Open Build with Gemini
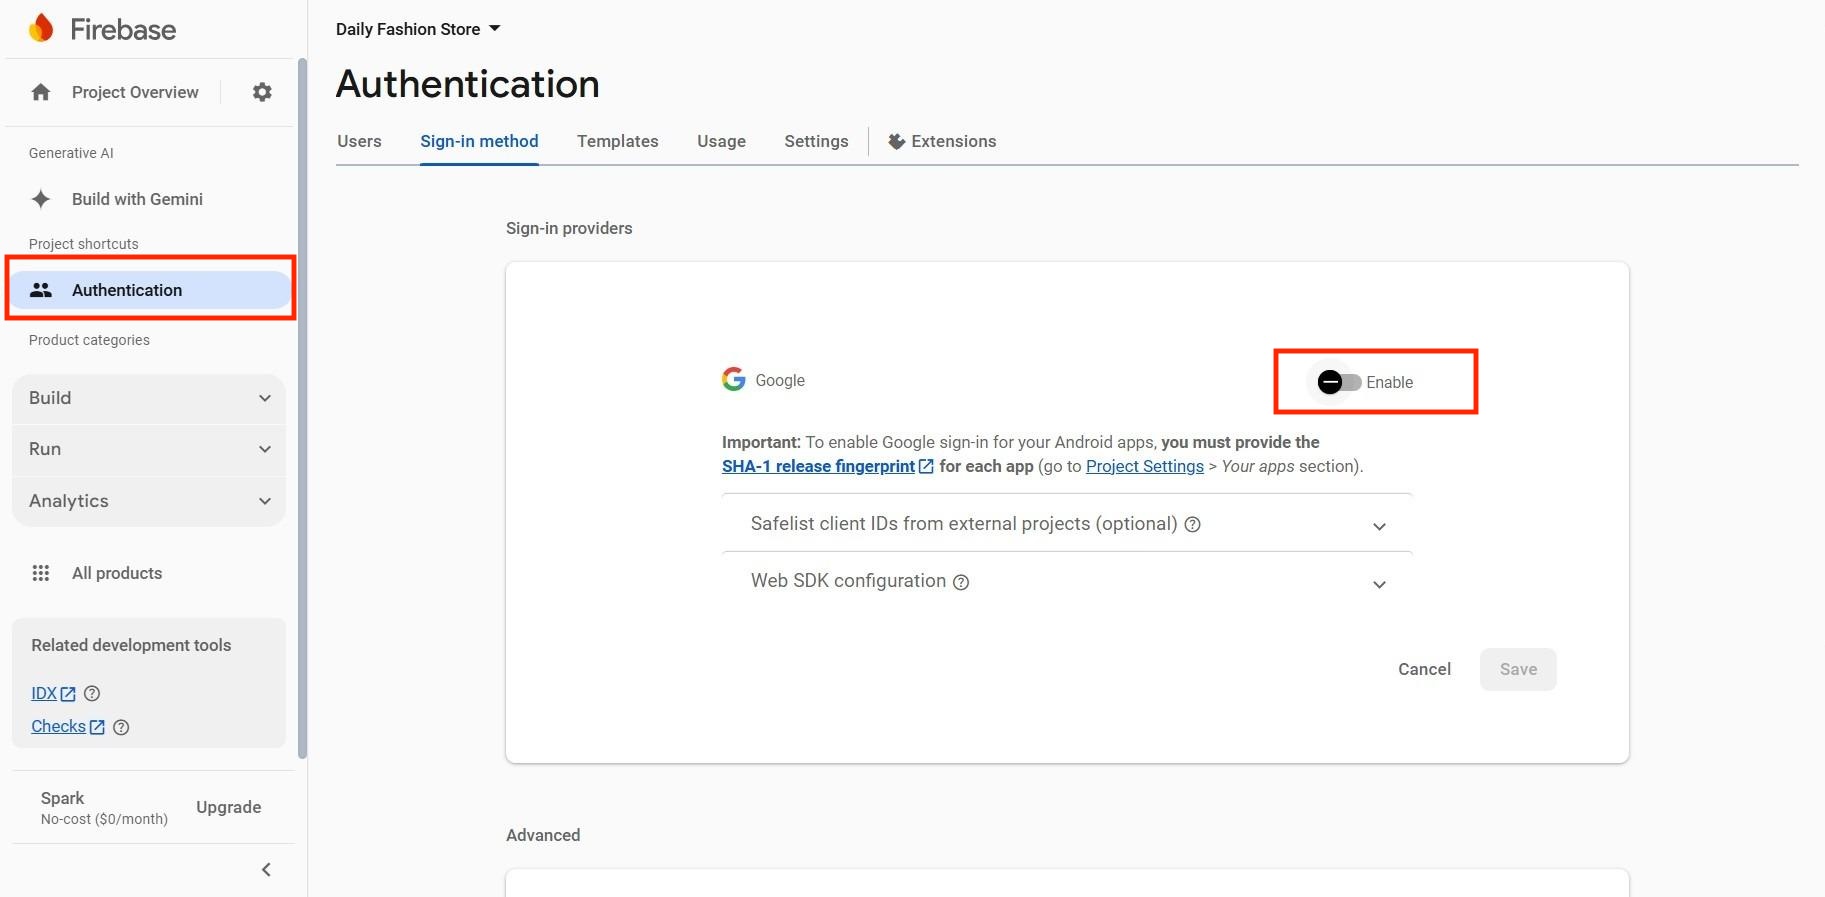The height and width of the screenshot is (897, 1825). click(x=137, y=199)
